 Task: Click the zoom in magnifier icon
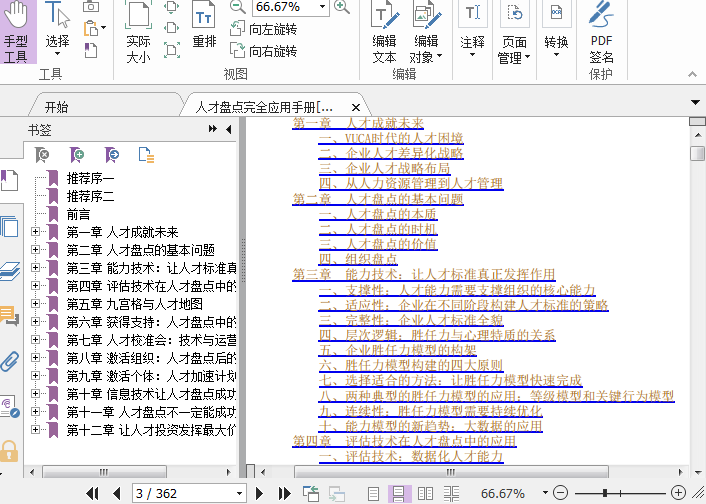pos(342,6)
